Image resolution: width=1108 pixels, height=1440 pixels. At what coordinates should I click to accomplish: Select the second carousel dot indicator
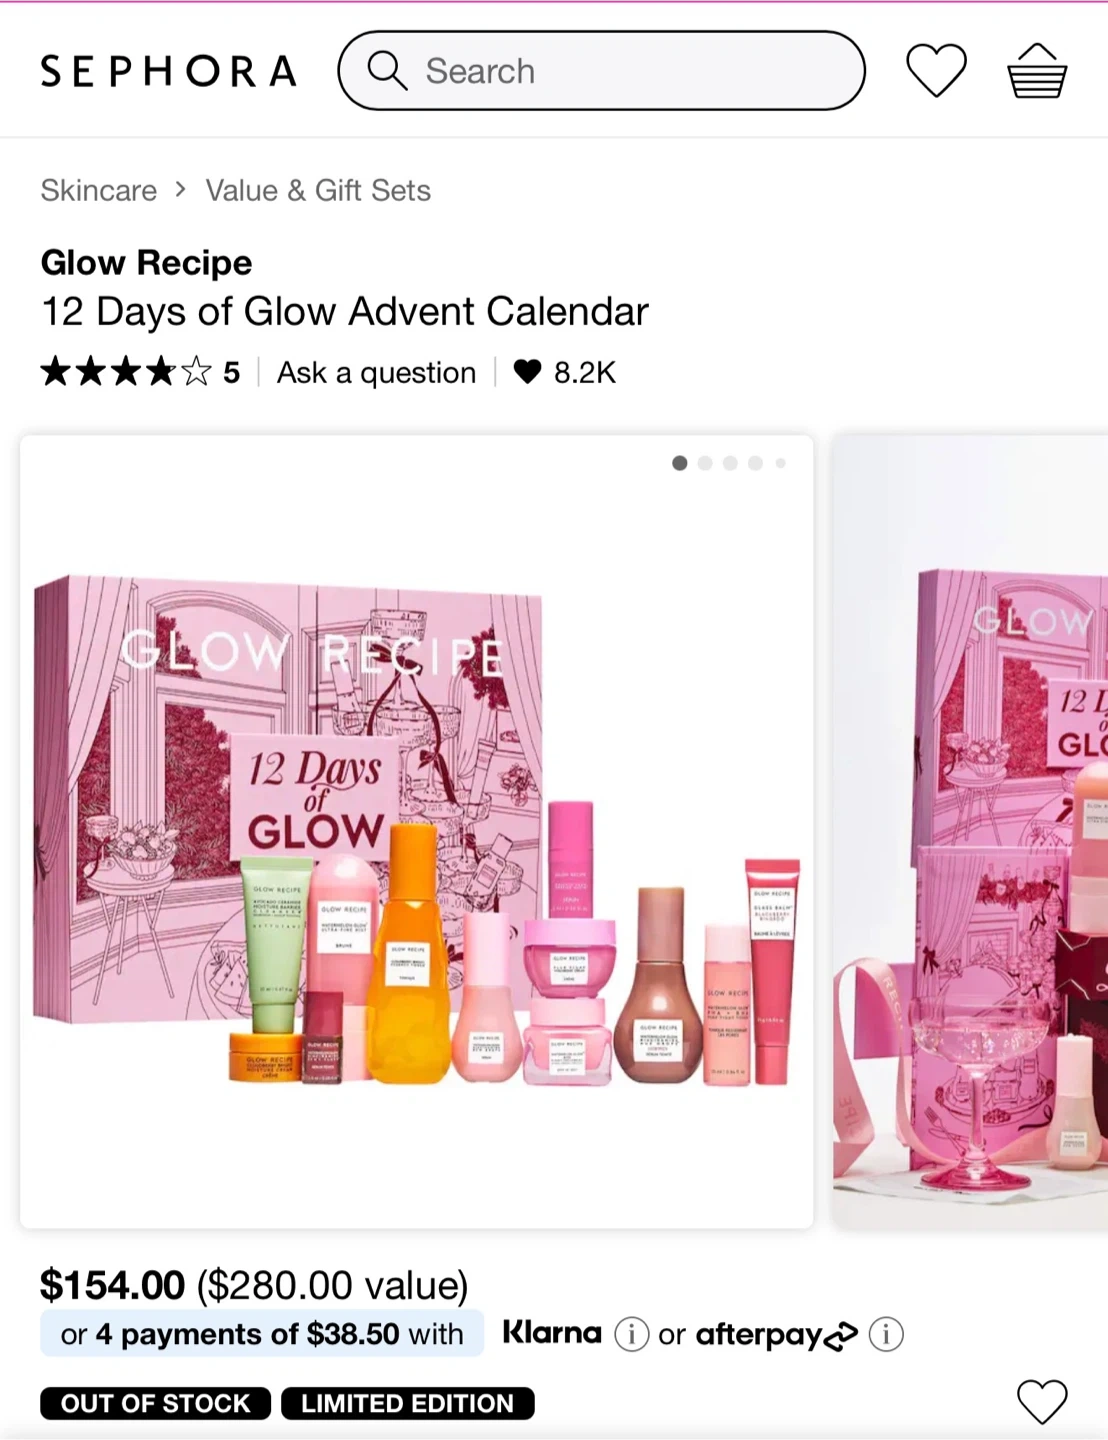(x=705, y=463)
